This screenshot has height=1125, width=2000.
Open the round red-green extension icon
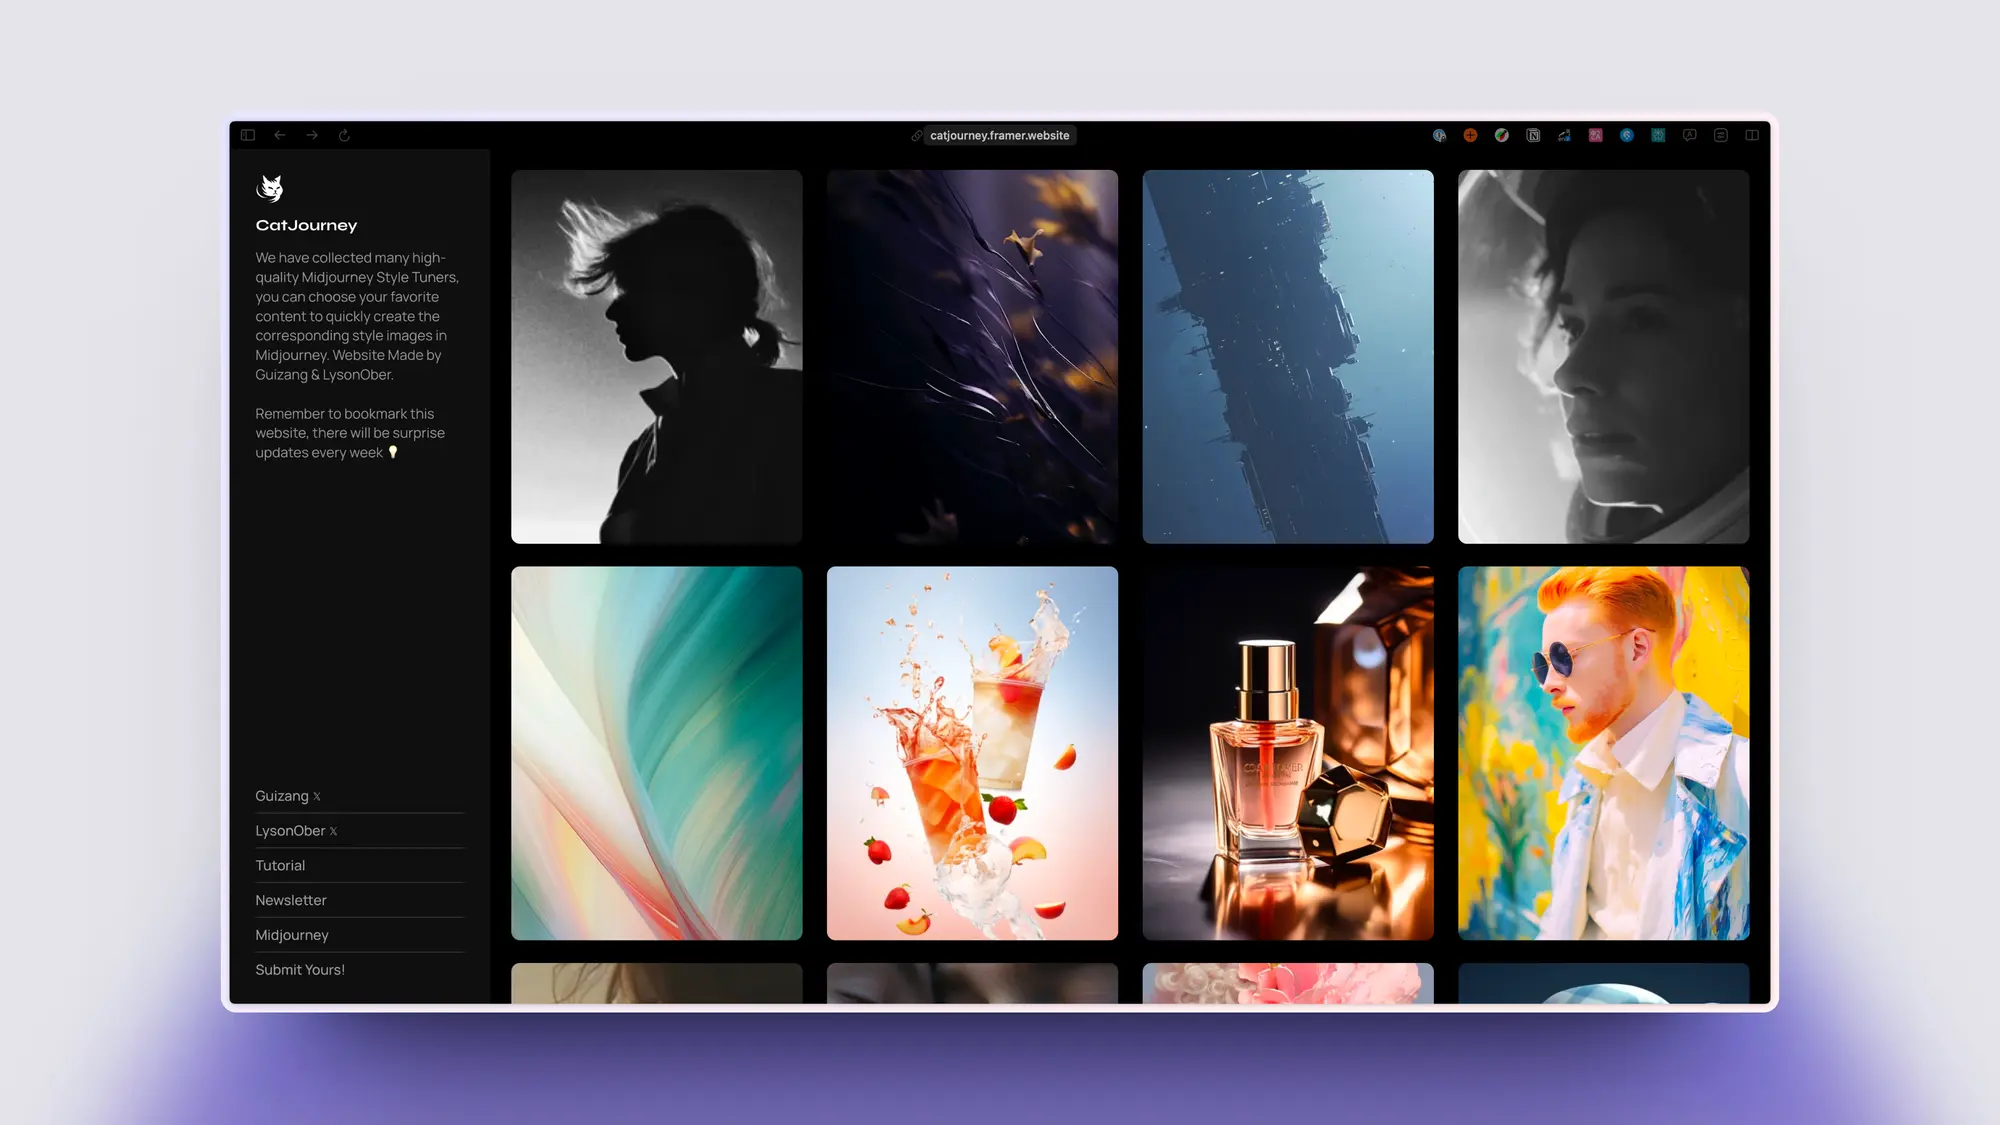click(x=1502, y=135)
